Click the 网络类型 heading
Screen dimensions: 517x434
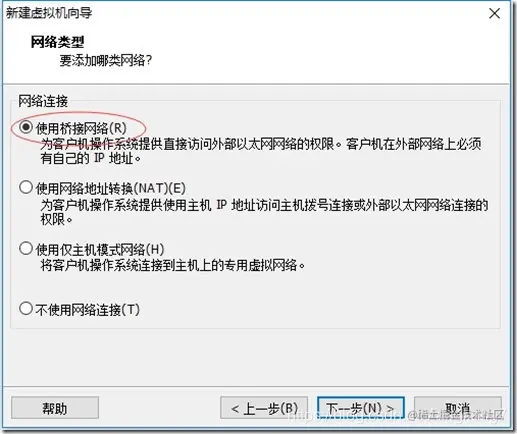point(57,42)
